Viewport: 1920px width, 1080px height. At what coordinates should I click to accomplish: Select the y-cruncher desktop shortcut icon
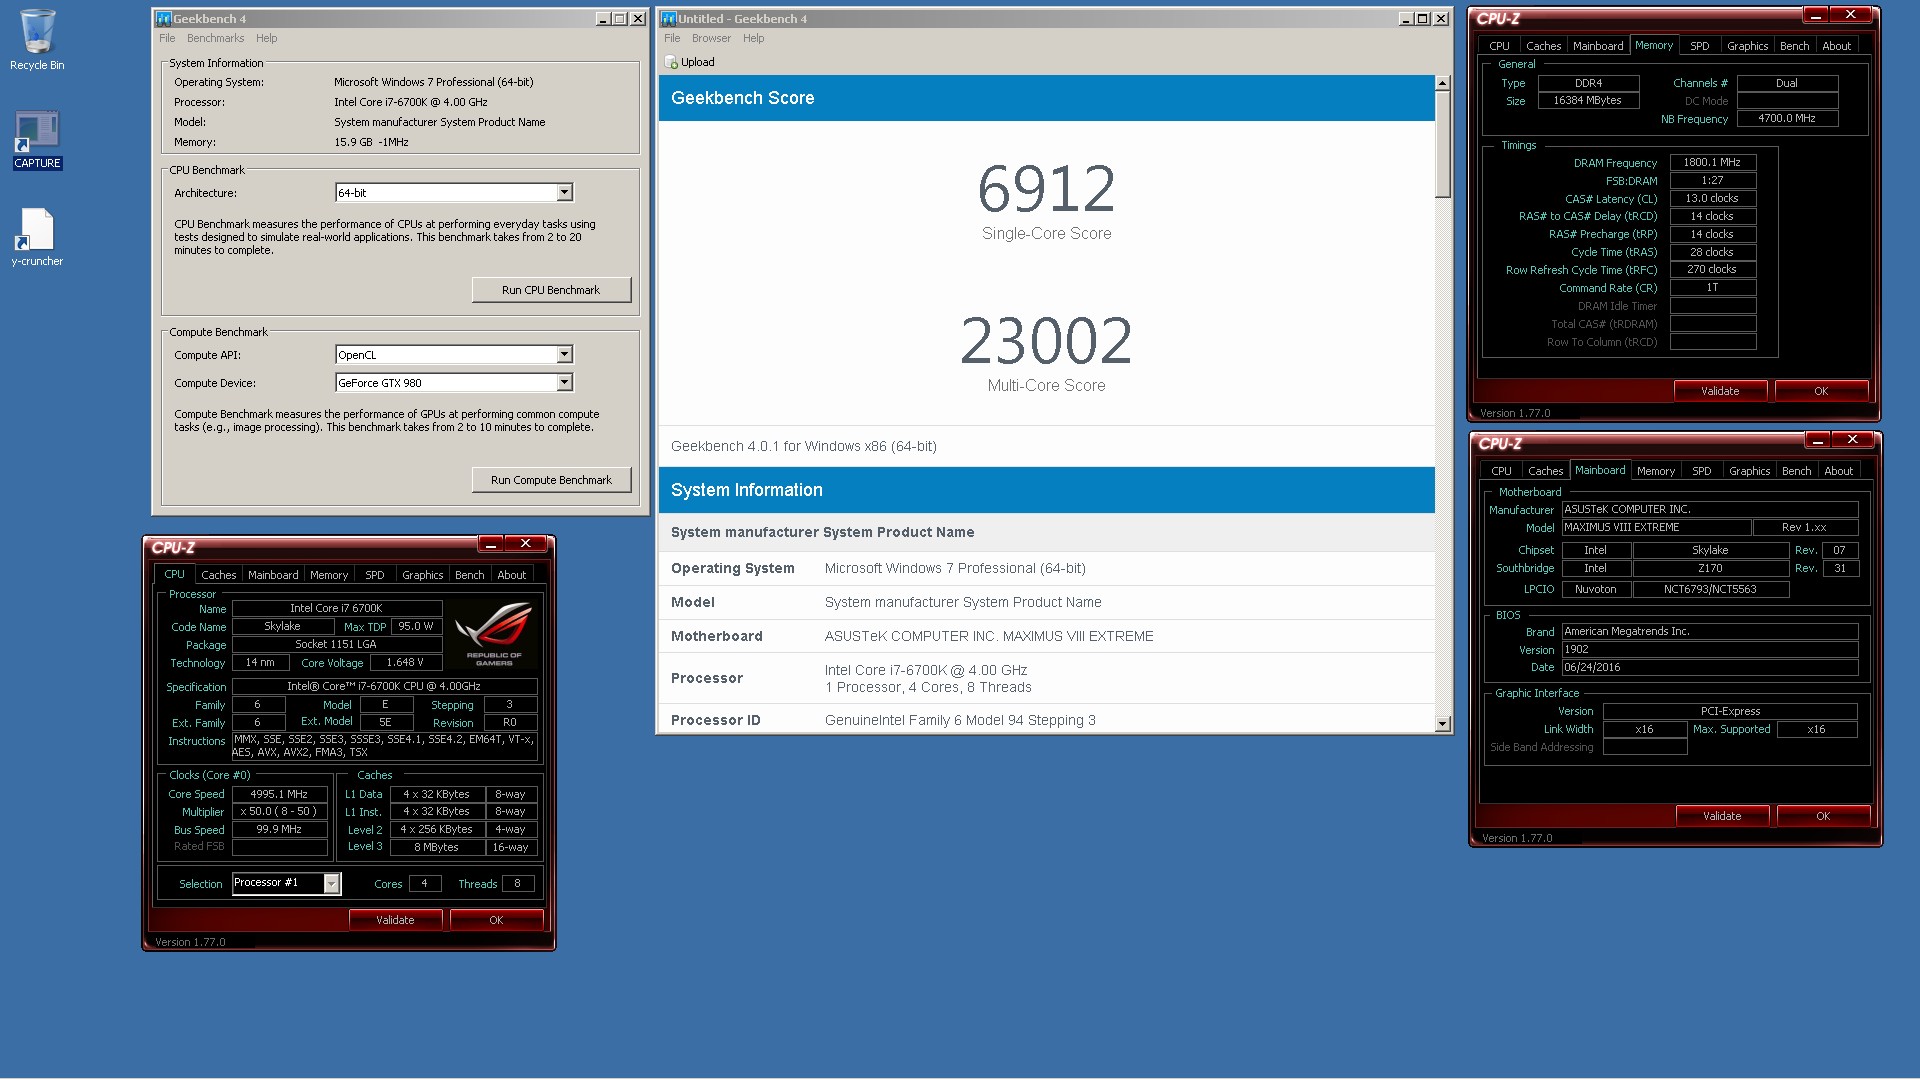(x=37, y=238)
